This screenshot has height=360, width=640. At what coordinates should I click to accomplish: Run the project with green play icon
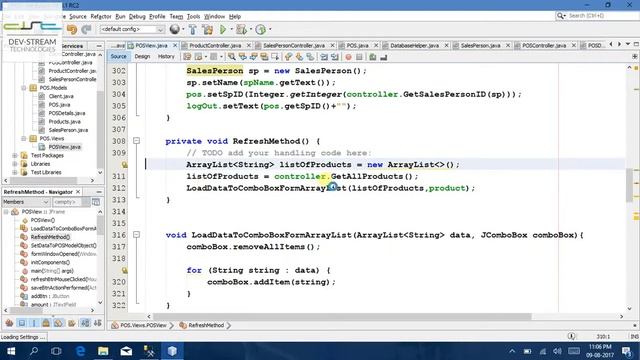pos(223,29)
